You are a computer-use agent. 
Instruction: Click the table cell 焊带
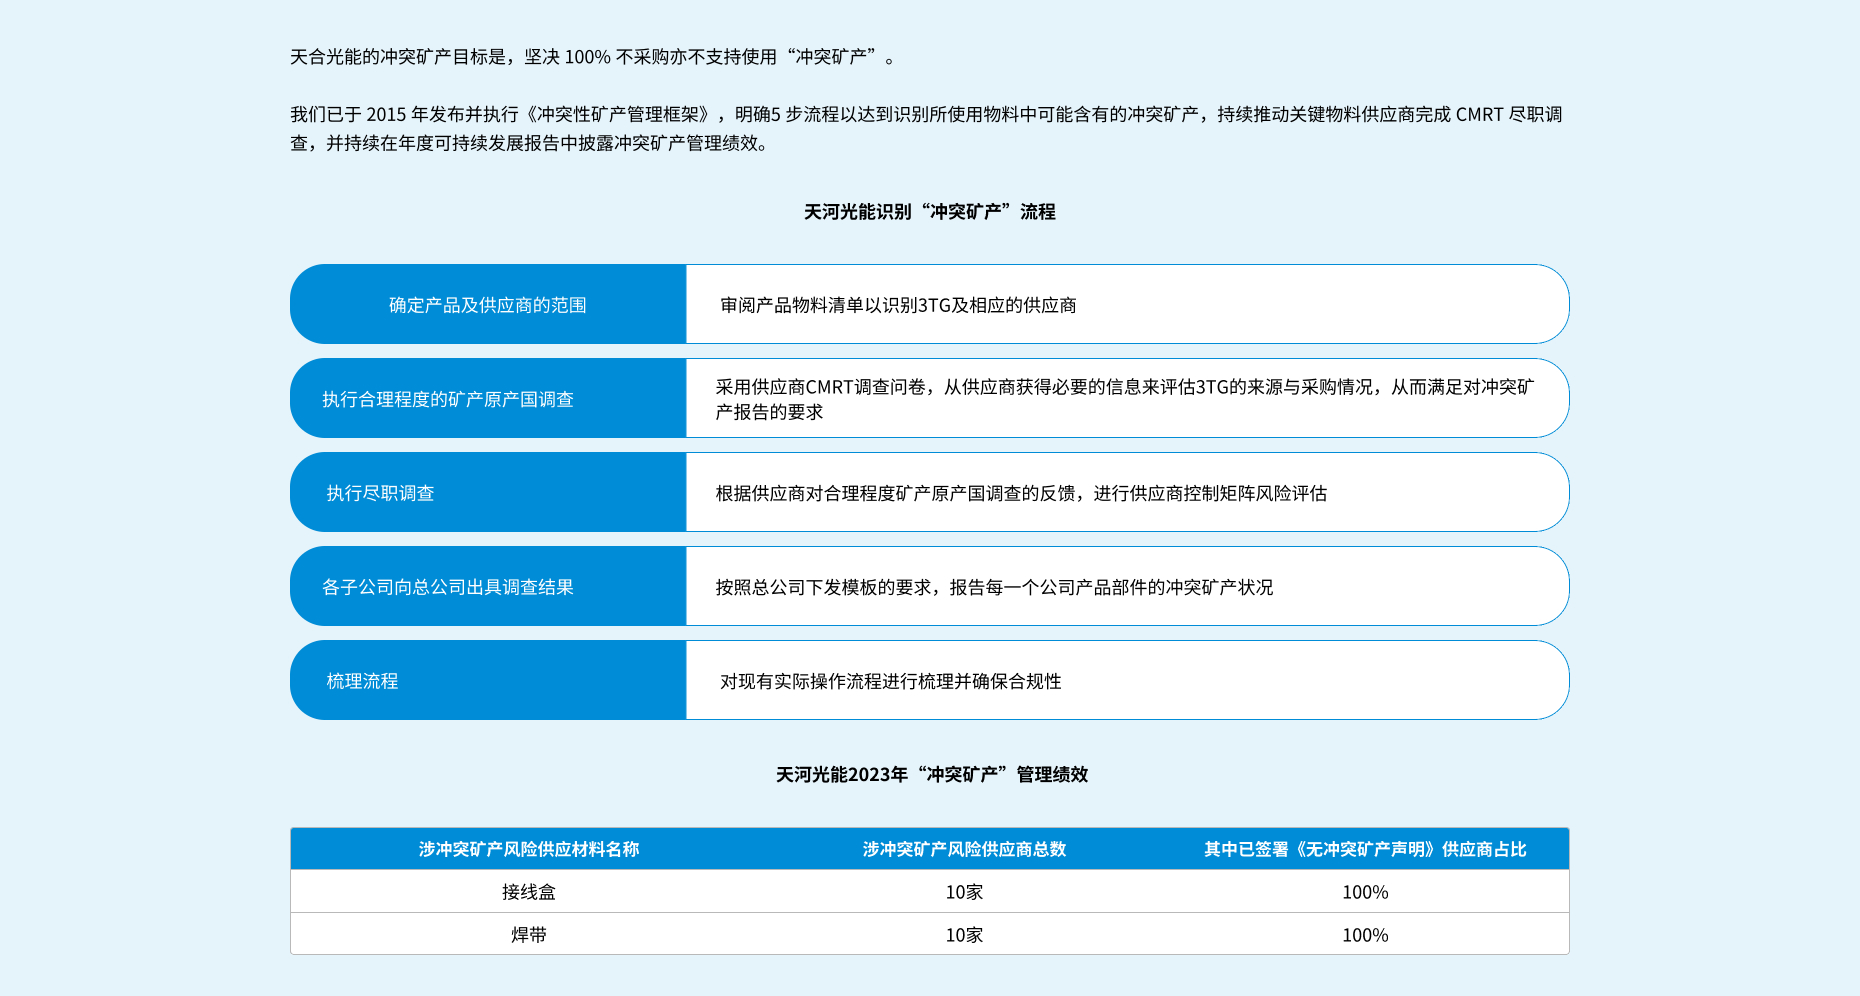pyautogui.click(x=529, y=935)
